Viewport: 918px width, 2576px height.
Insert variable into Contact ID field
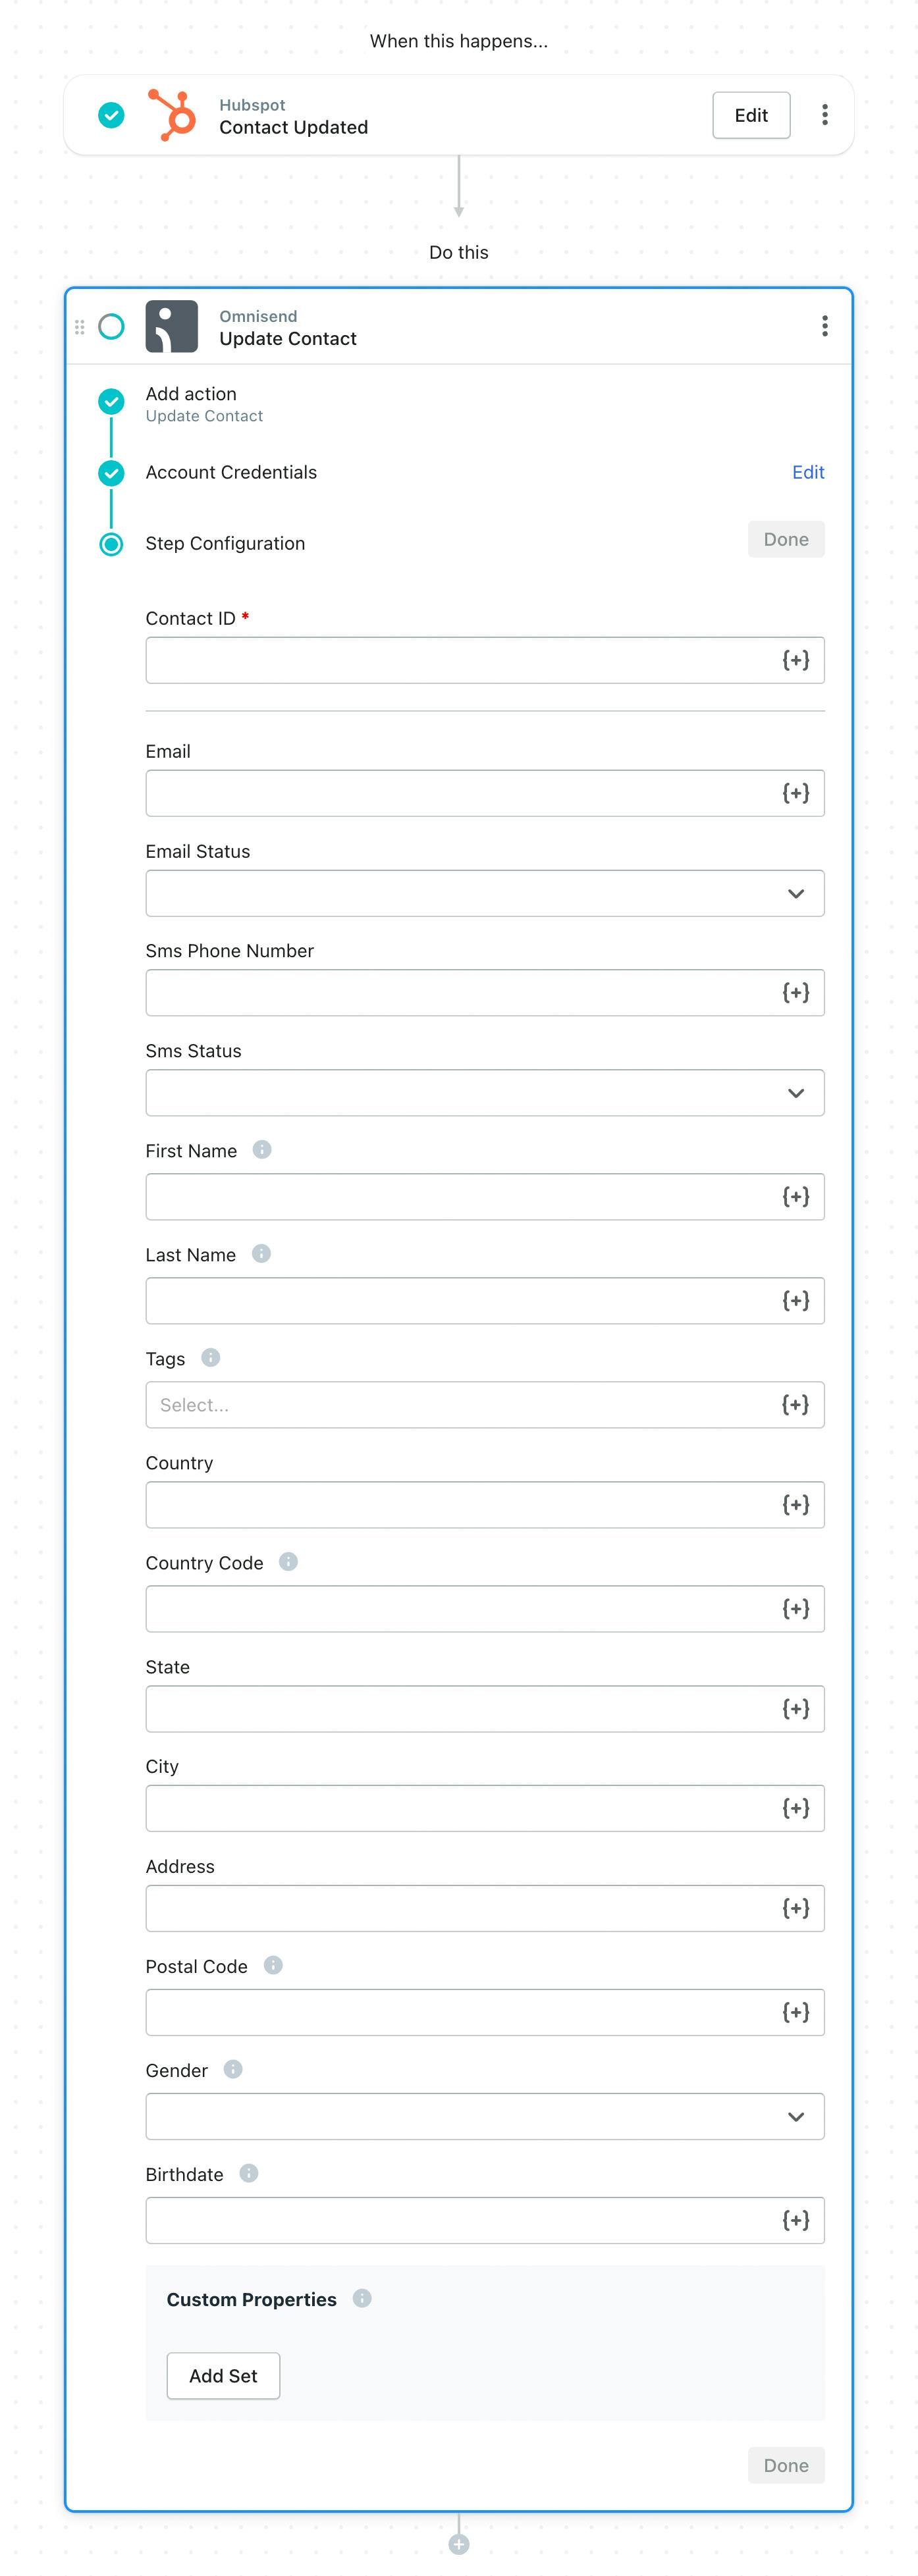pyautogui.click(x=795, y=660)
